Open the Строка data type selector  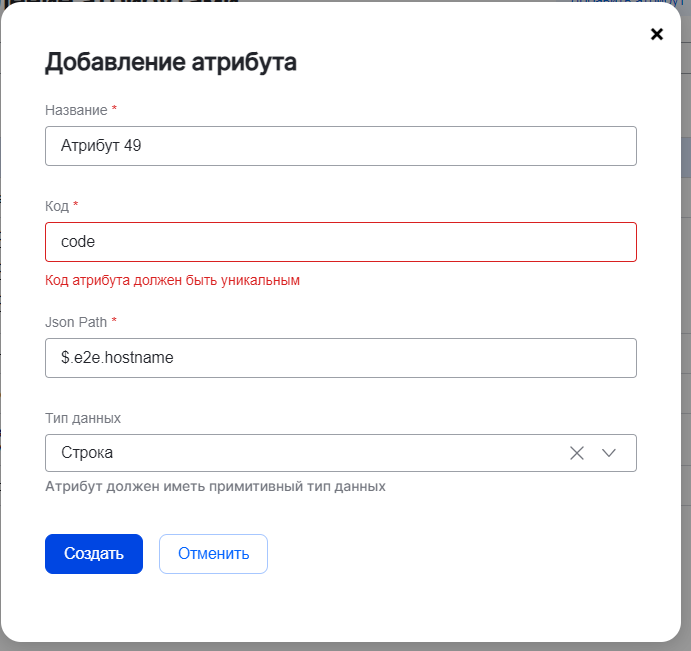pos(300,453)
